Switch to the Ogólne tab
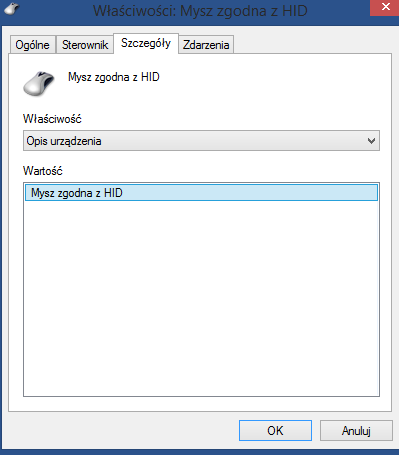The image size is (399, 455). 33,45
